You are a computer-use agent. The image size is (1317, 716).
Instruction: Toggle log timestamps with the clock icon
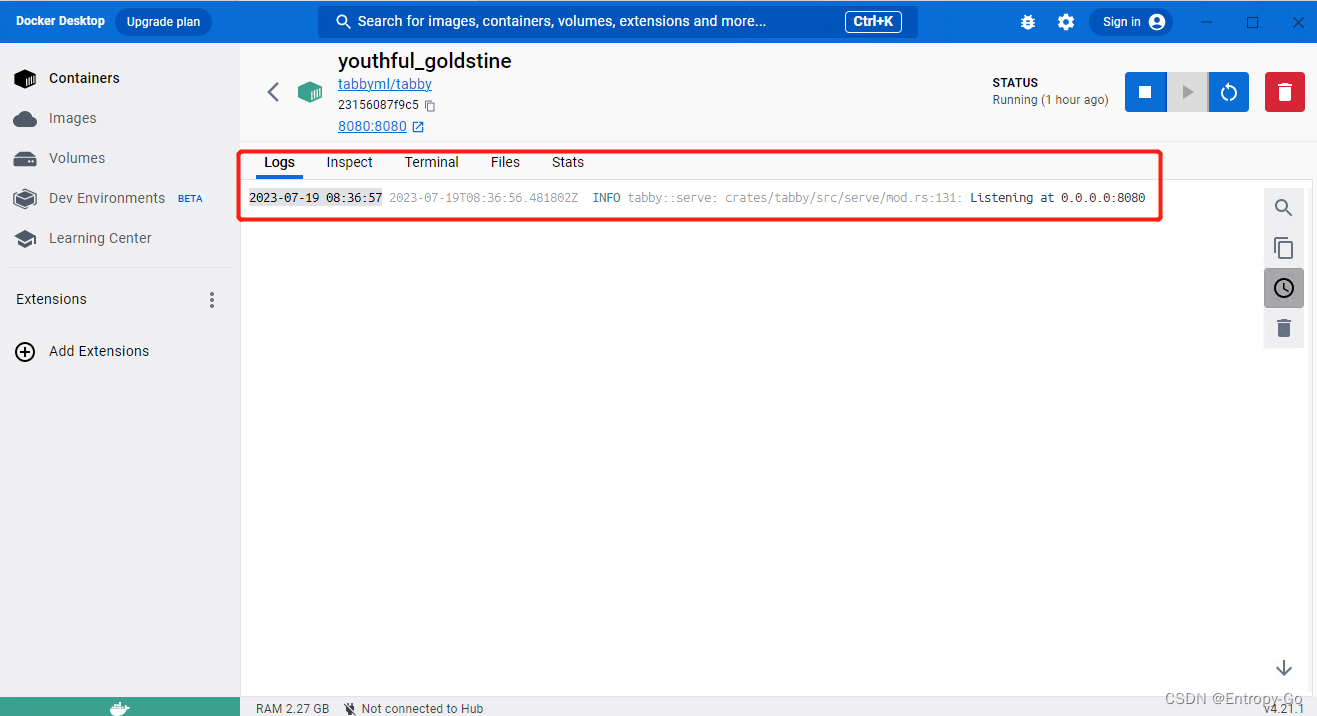[1283, 287]
